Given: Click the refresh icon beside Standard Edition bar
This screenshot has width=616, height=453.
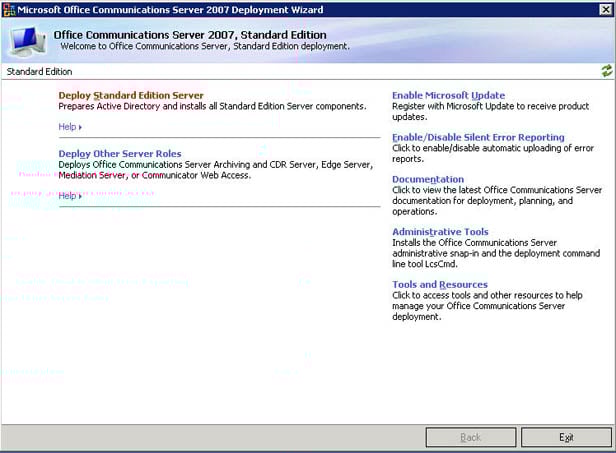Looking at the screenshot, I should (x=606, y=71).
